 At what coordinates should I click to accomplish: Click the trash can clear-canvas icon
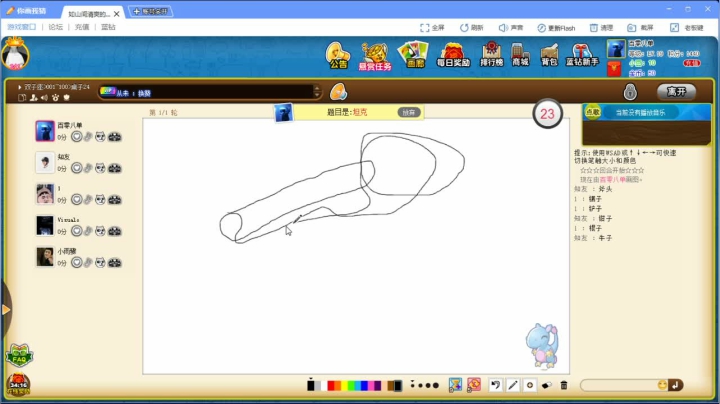coord(564,385)
